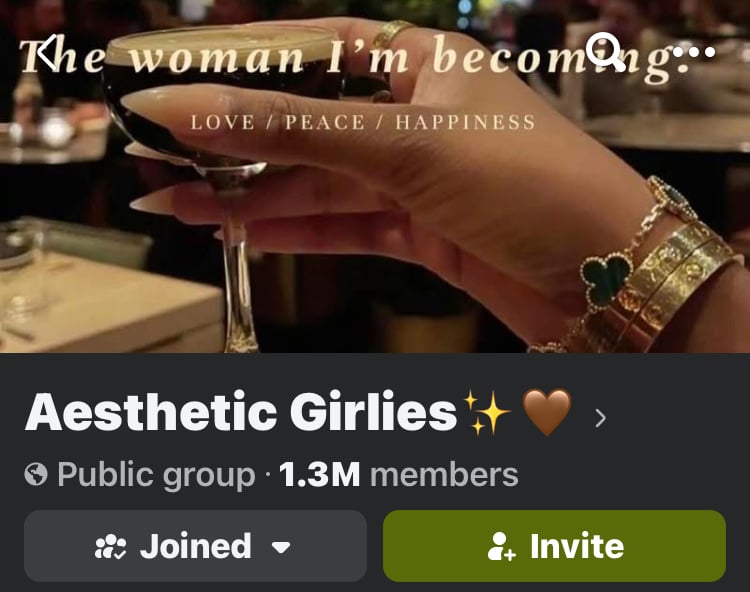Click the brown heart emoji in title
This screenshot has height=592, width=750.
pos(547,413)
